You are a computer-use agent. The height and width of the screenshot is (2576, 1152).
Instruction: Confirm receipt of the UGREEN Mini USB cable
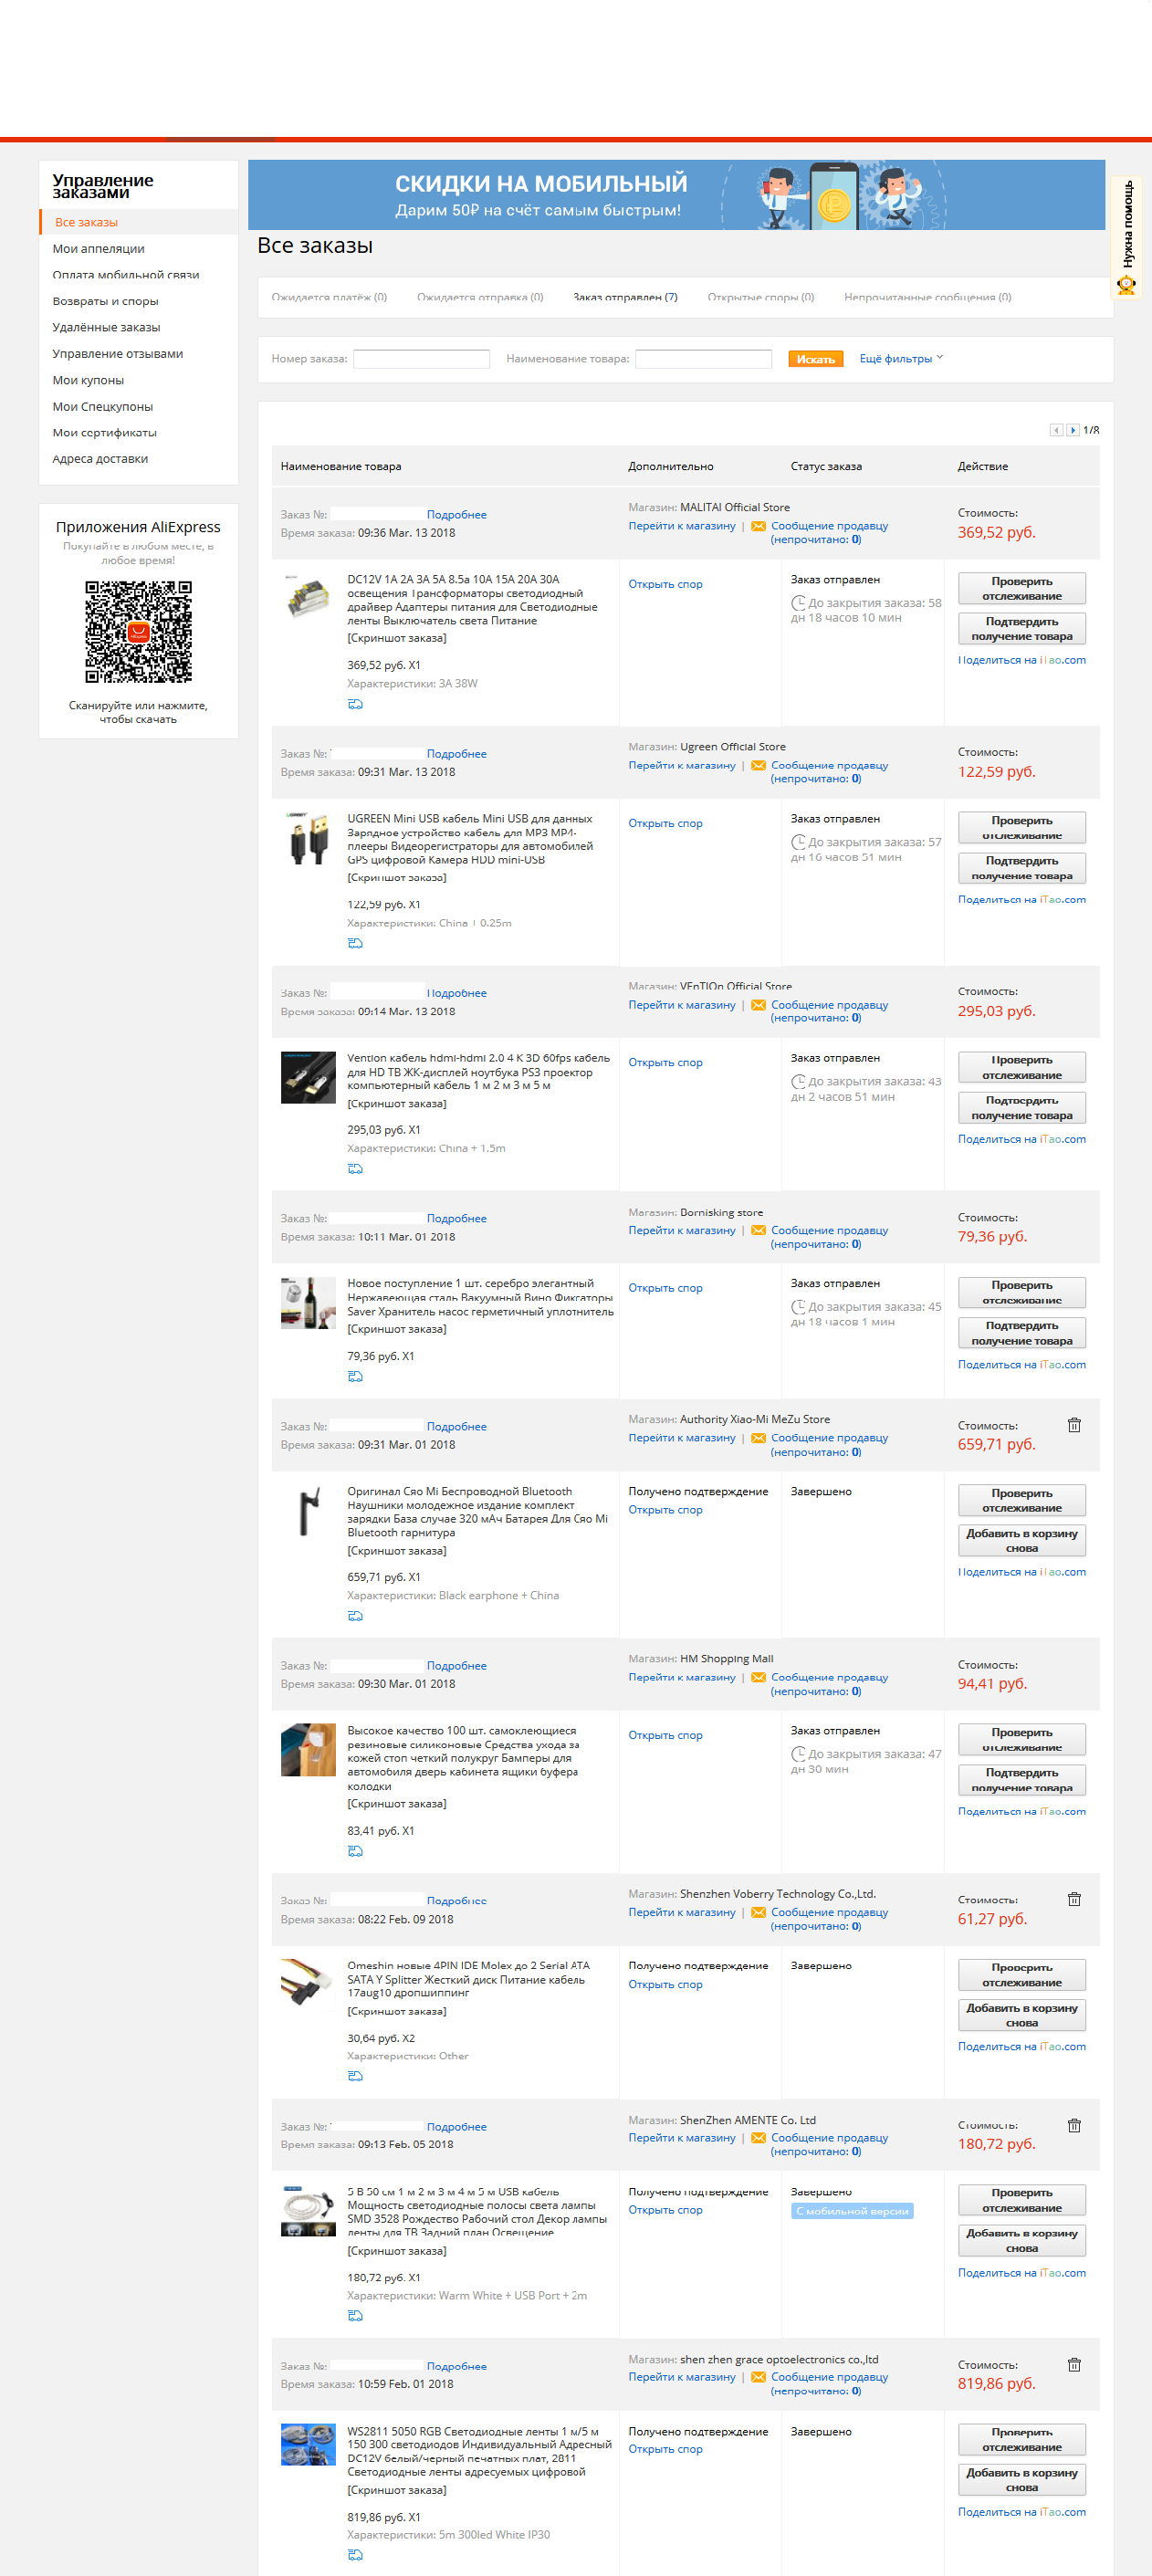click(x=1021, y=868)
